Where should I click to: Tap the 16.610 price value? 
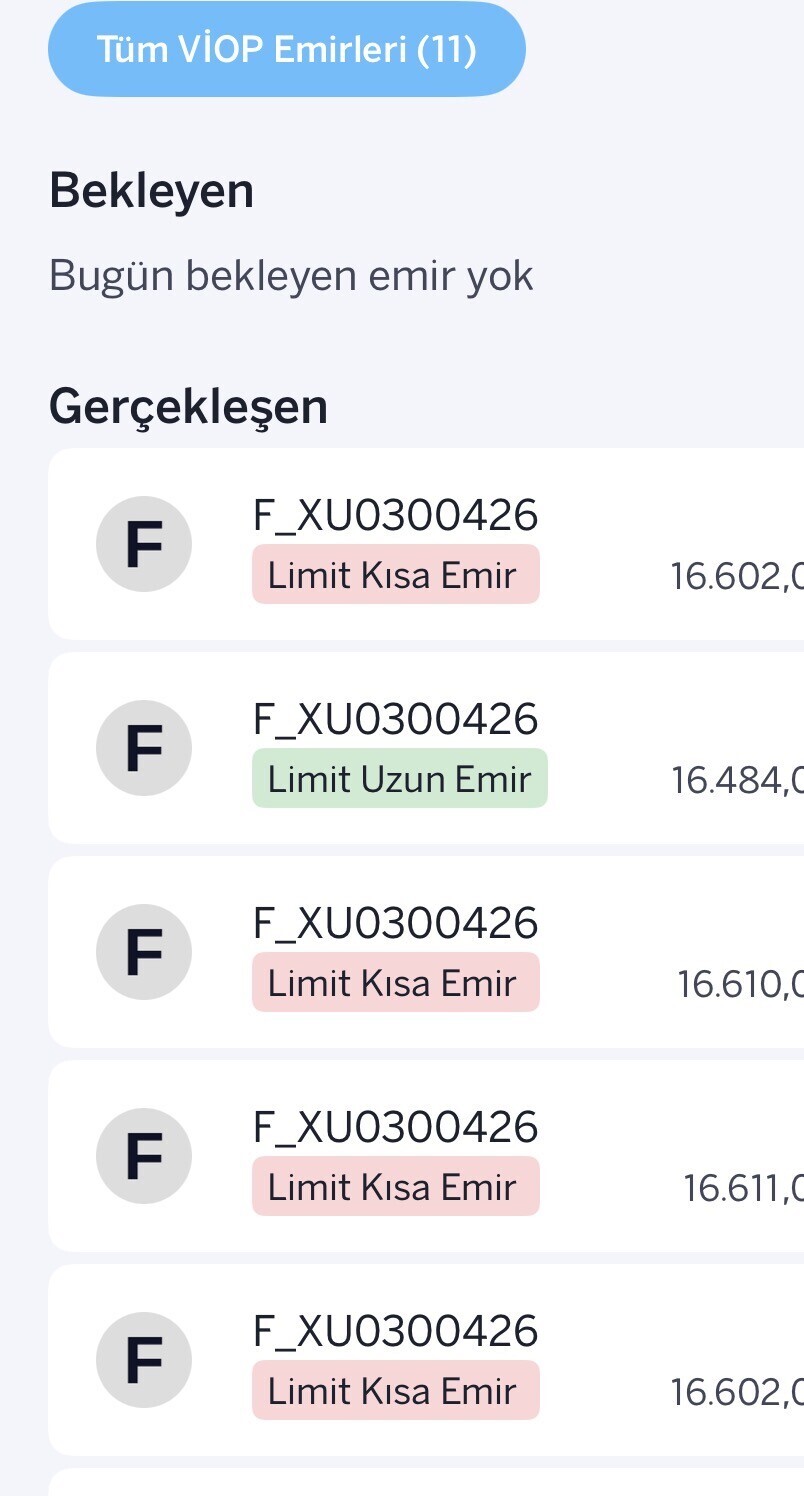(741, 984)
